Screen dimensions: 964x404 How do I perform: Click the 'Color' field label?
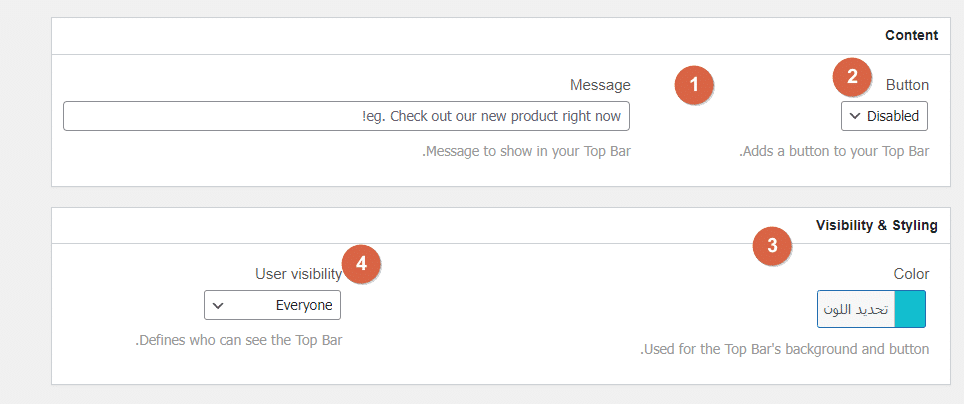(911, 274)
